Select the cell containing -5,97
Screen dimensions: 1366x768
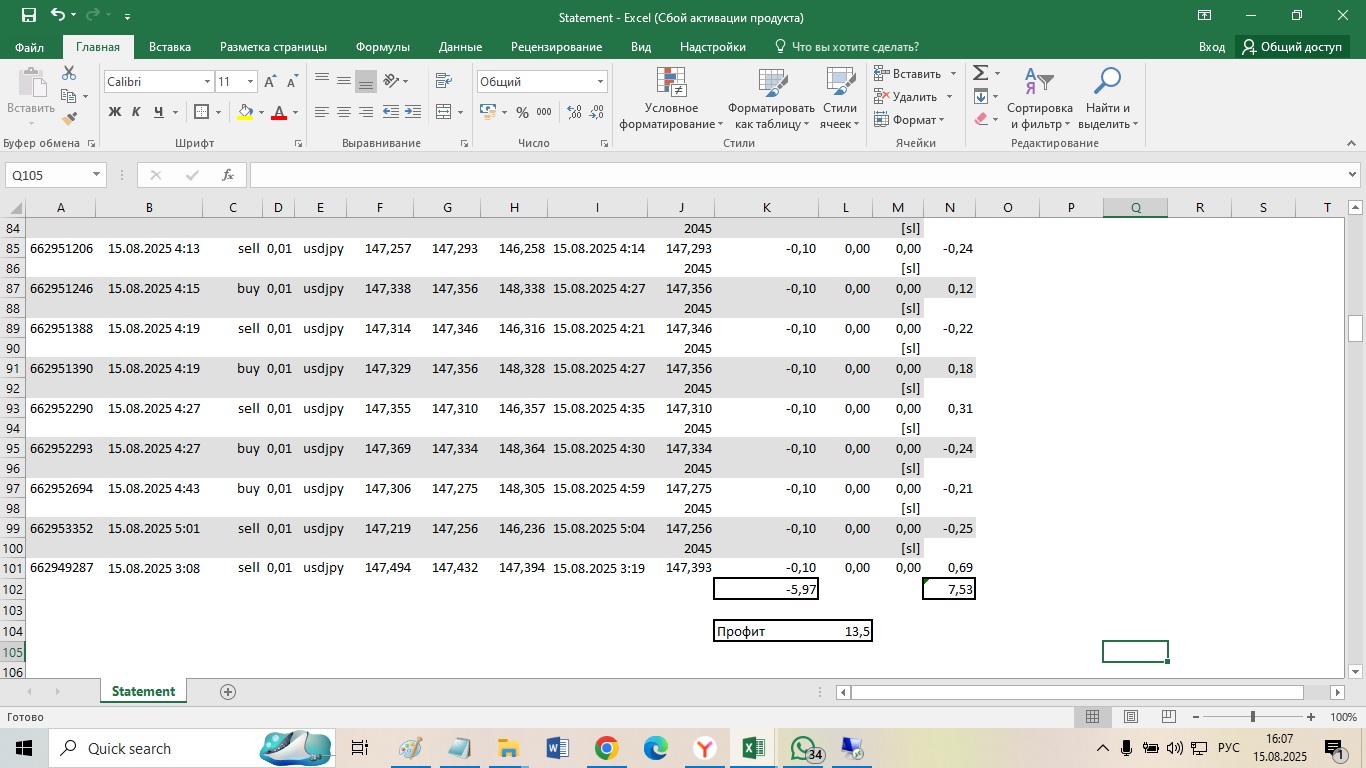click(x=766, y=589)
